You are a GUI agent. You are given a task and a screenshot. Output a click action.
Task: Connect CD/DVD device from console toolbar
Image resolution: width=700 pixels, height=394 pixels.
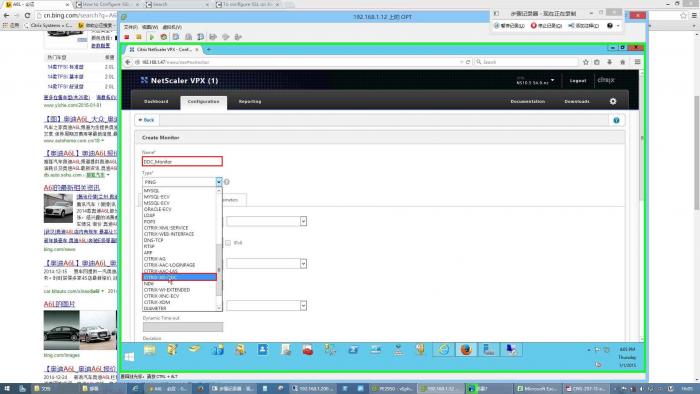pyautogui.click(x=225, y=37)
